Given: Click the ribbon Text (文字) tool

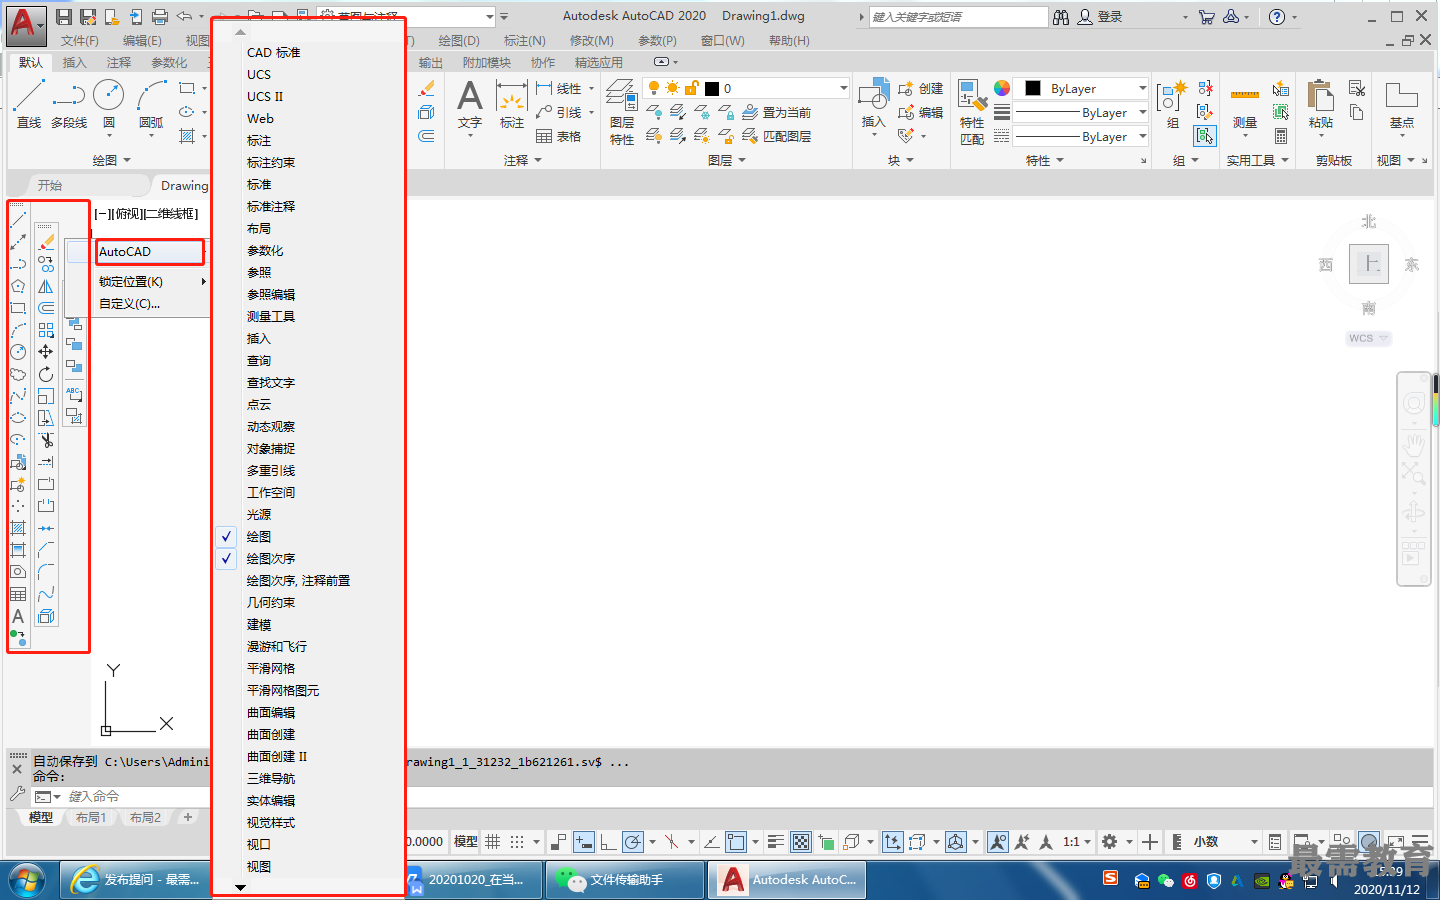Looking at the screenshot, I should tap(470, 106).
